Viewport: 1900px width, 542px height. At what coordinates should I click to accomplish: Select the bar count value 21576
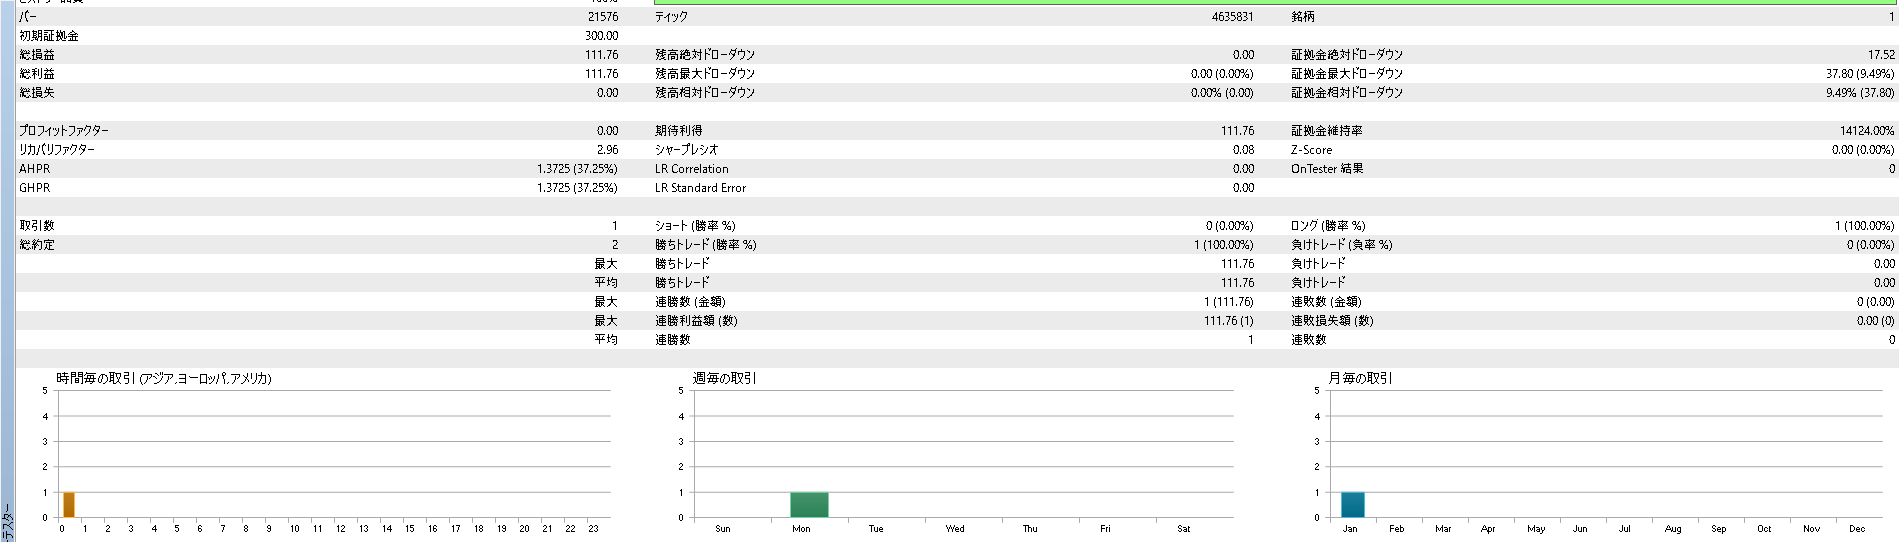[x=603, y=17]
